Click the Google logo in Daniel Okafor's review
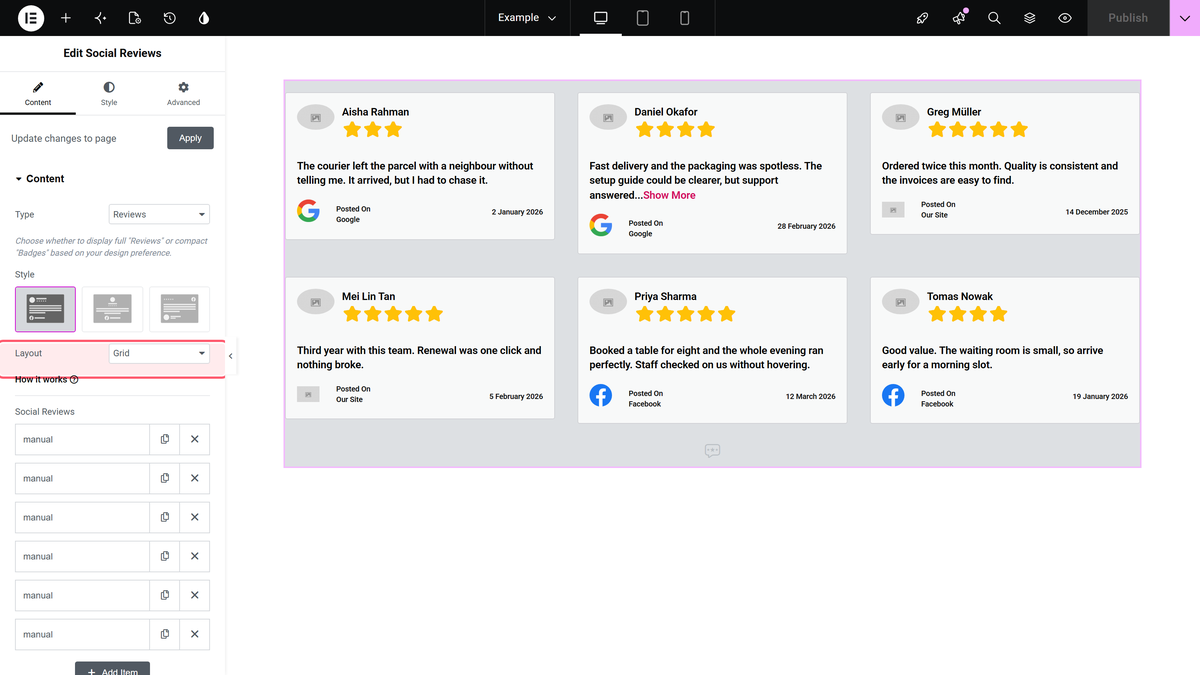Viewport: 1200px width, 675px height. click(601, 225)
